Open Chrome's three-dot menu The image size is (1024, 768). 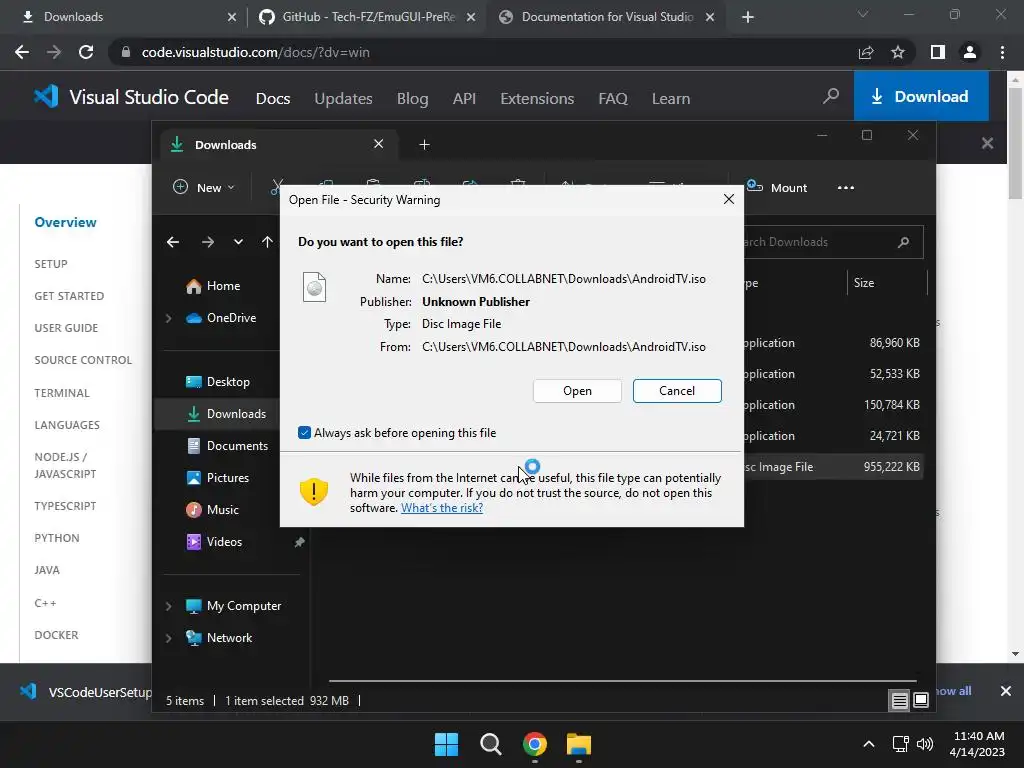click(1002, 52)
